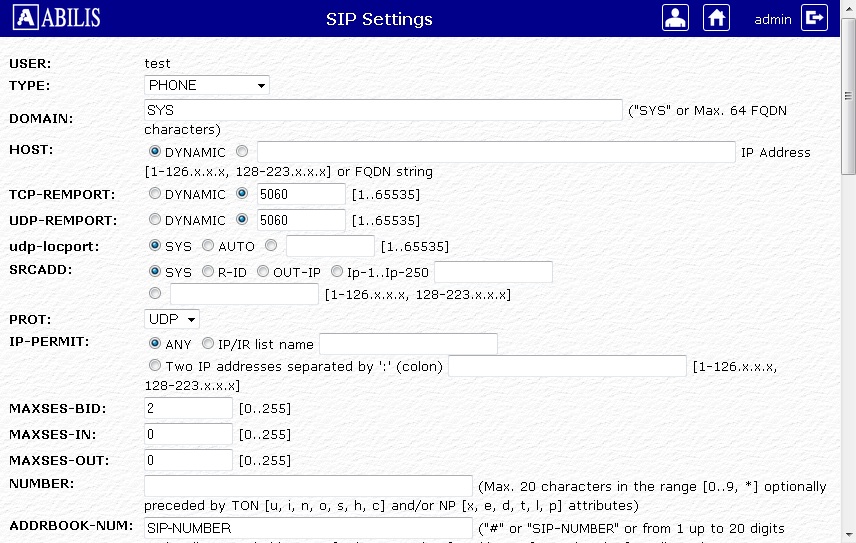Viewport: 856px width, 543px height.
Task: Select DYNAMIC radio for TCP-REMPORT
Action: (x=155, y=194)
